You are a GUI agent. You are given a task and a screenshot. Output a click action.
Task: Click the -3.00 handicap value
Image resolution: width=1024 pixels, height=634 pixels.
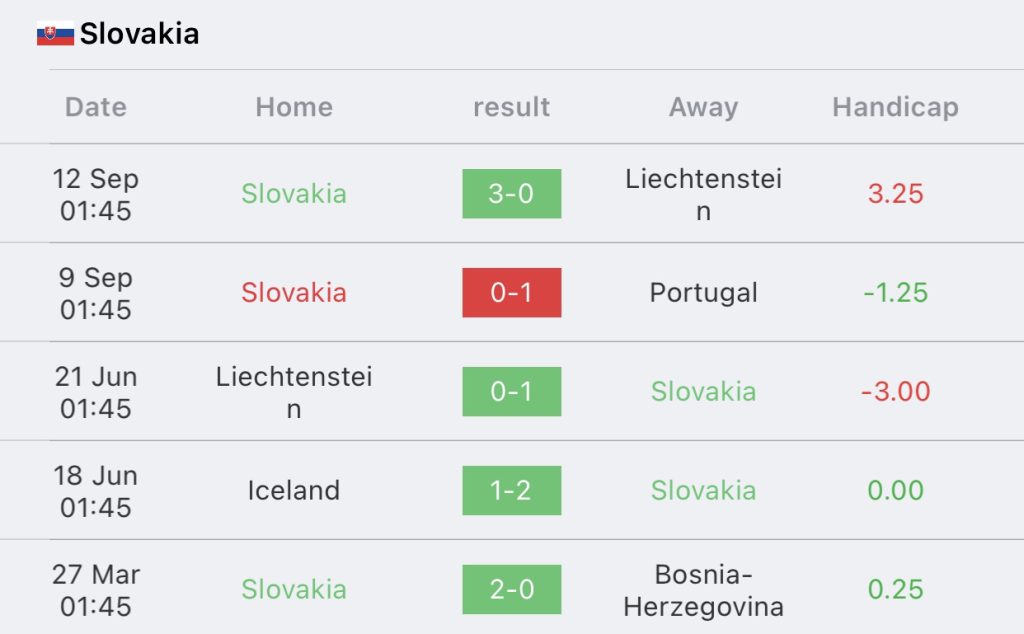click(895, 392)
